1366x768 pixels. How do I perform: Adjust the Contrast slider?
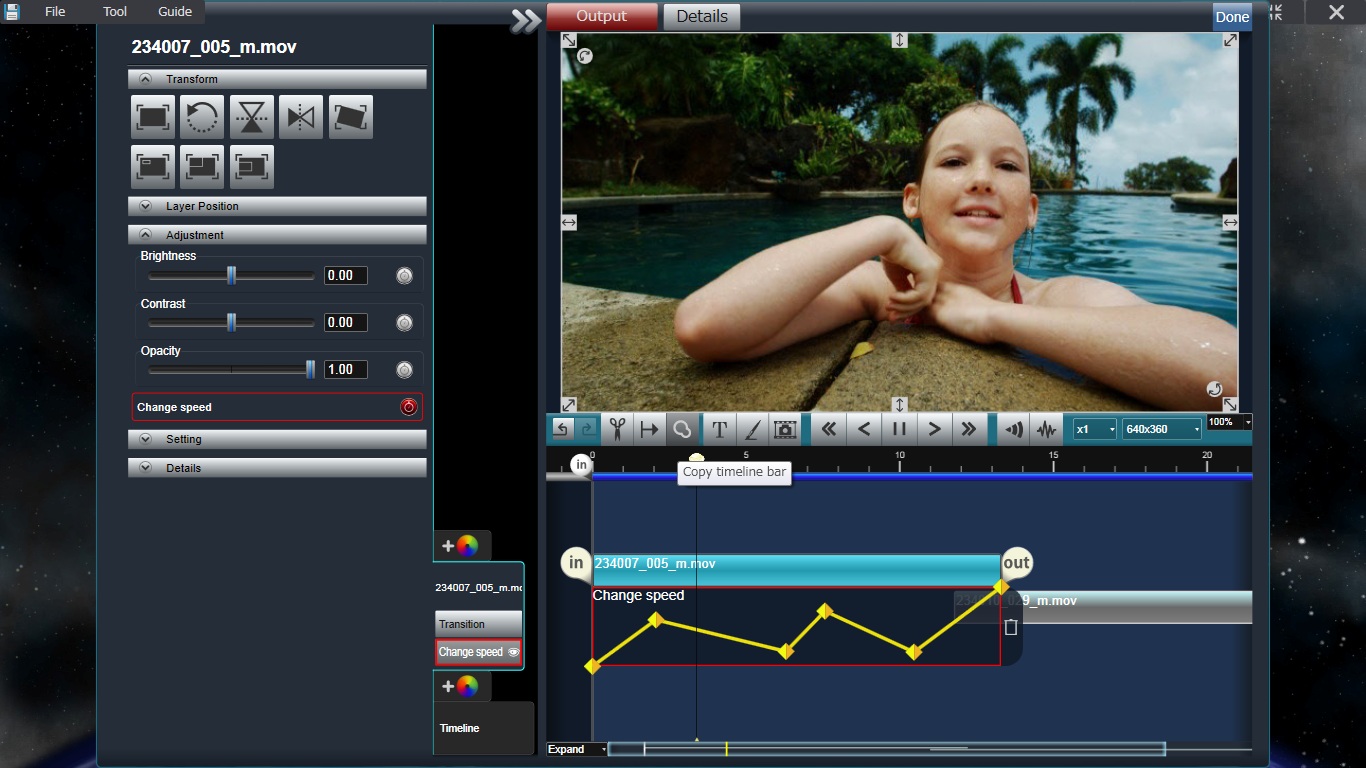click(x=231, y=323)
